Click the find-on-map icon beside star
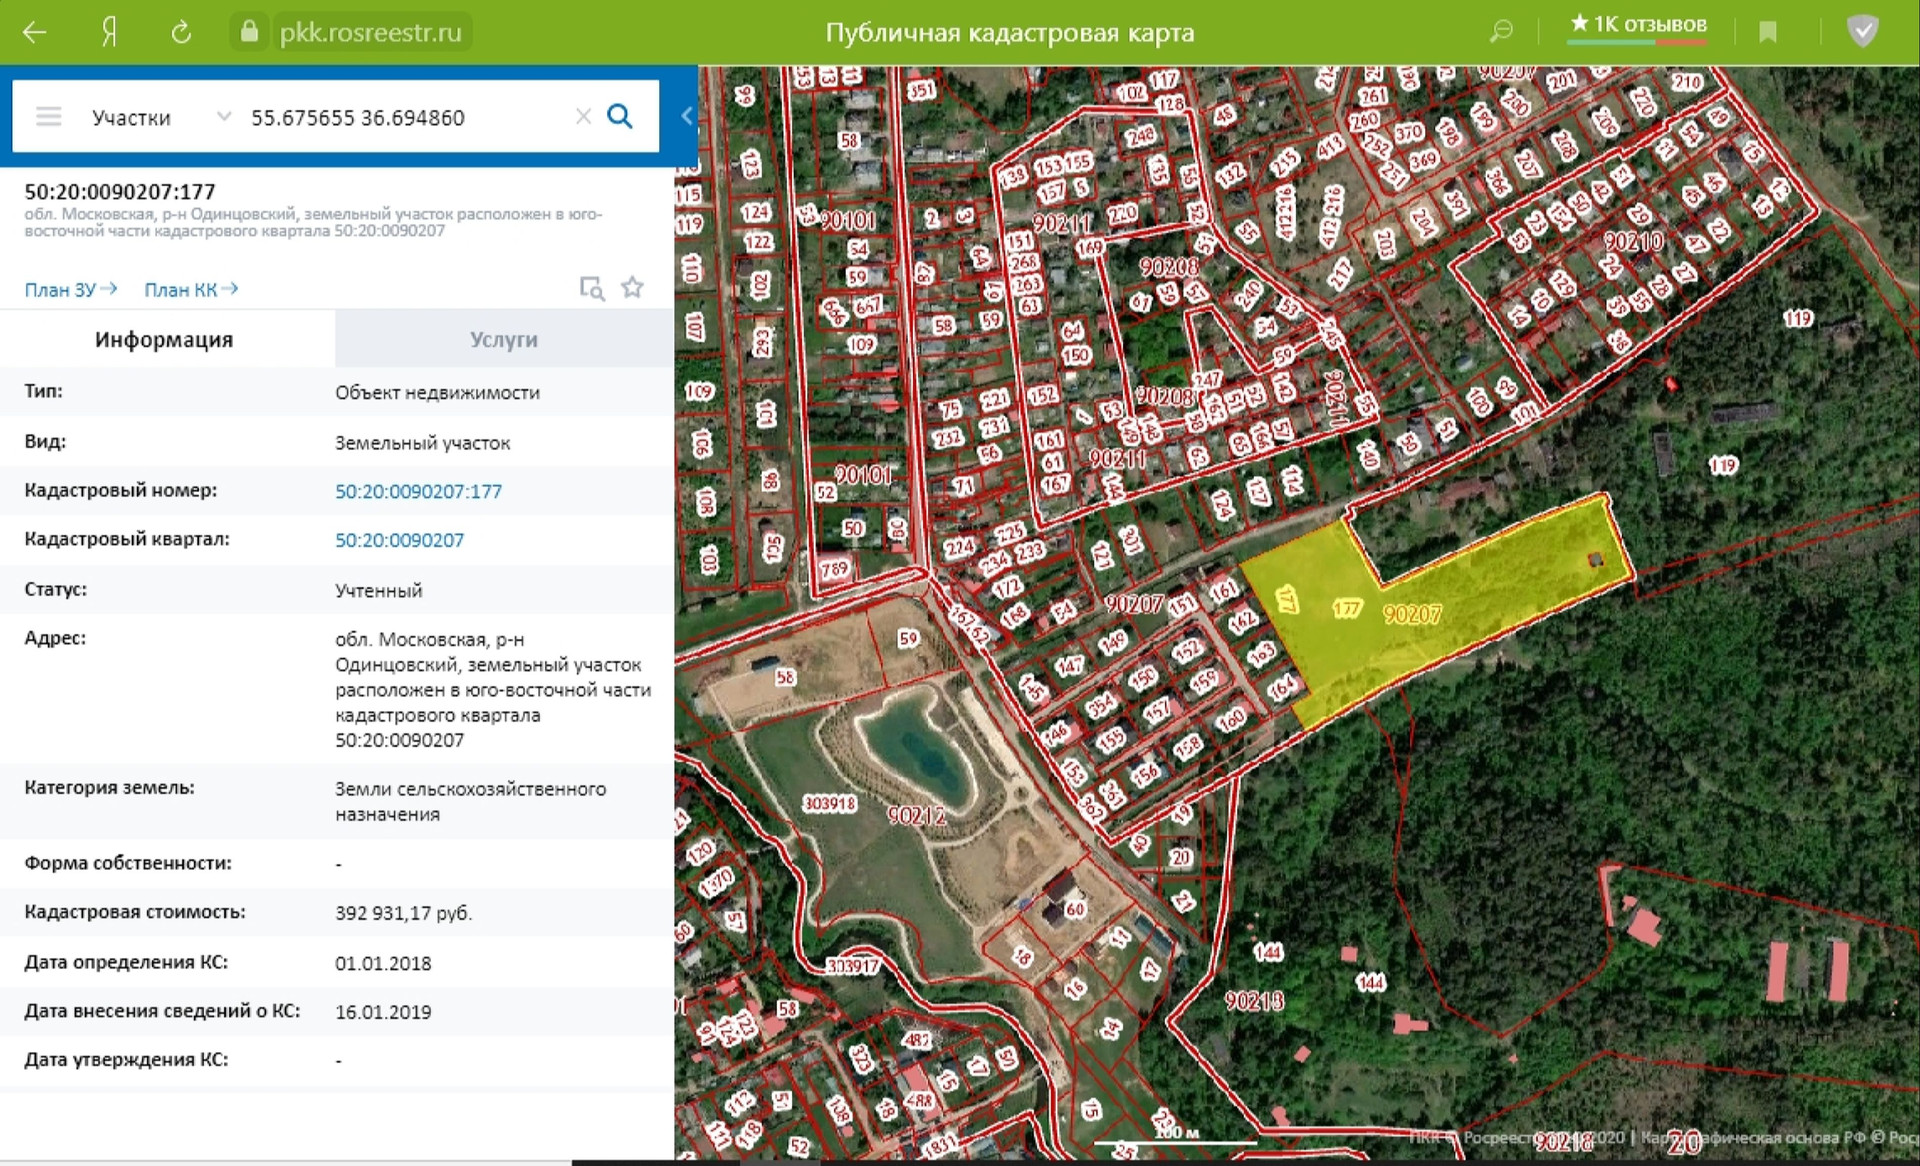 [x=592, y=289]
